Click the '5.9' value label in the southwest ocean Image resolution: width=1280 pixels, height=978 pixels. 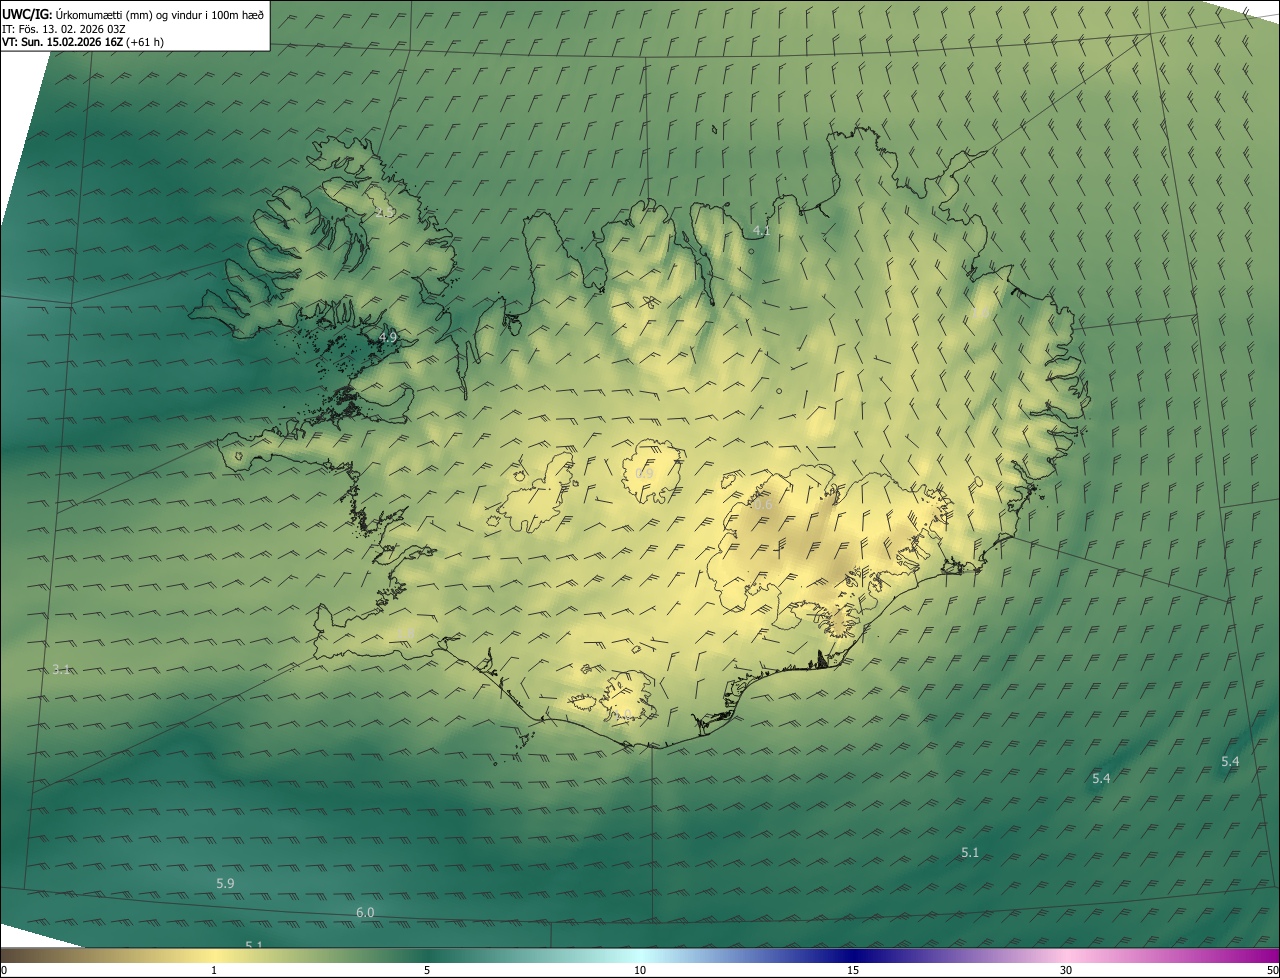[225, 884]
